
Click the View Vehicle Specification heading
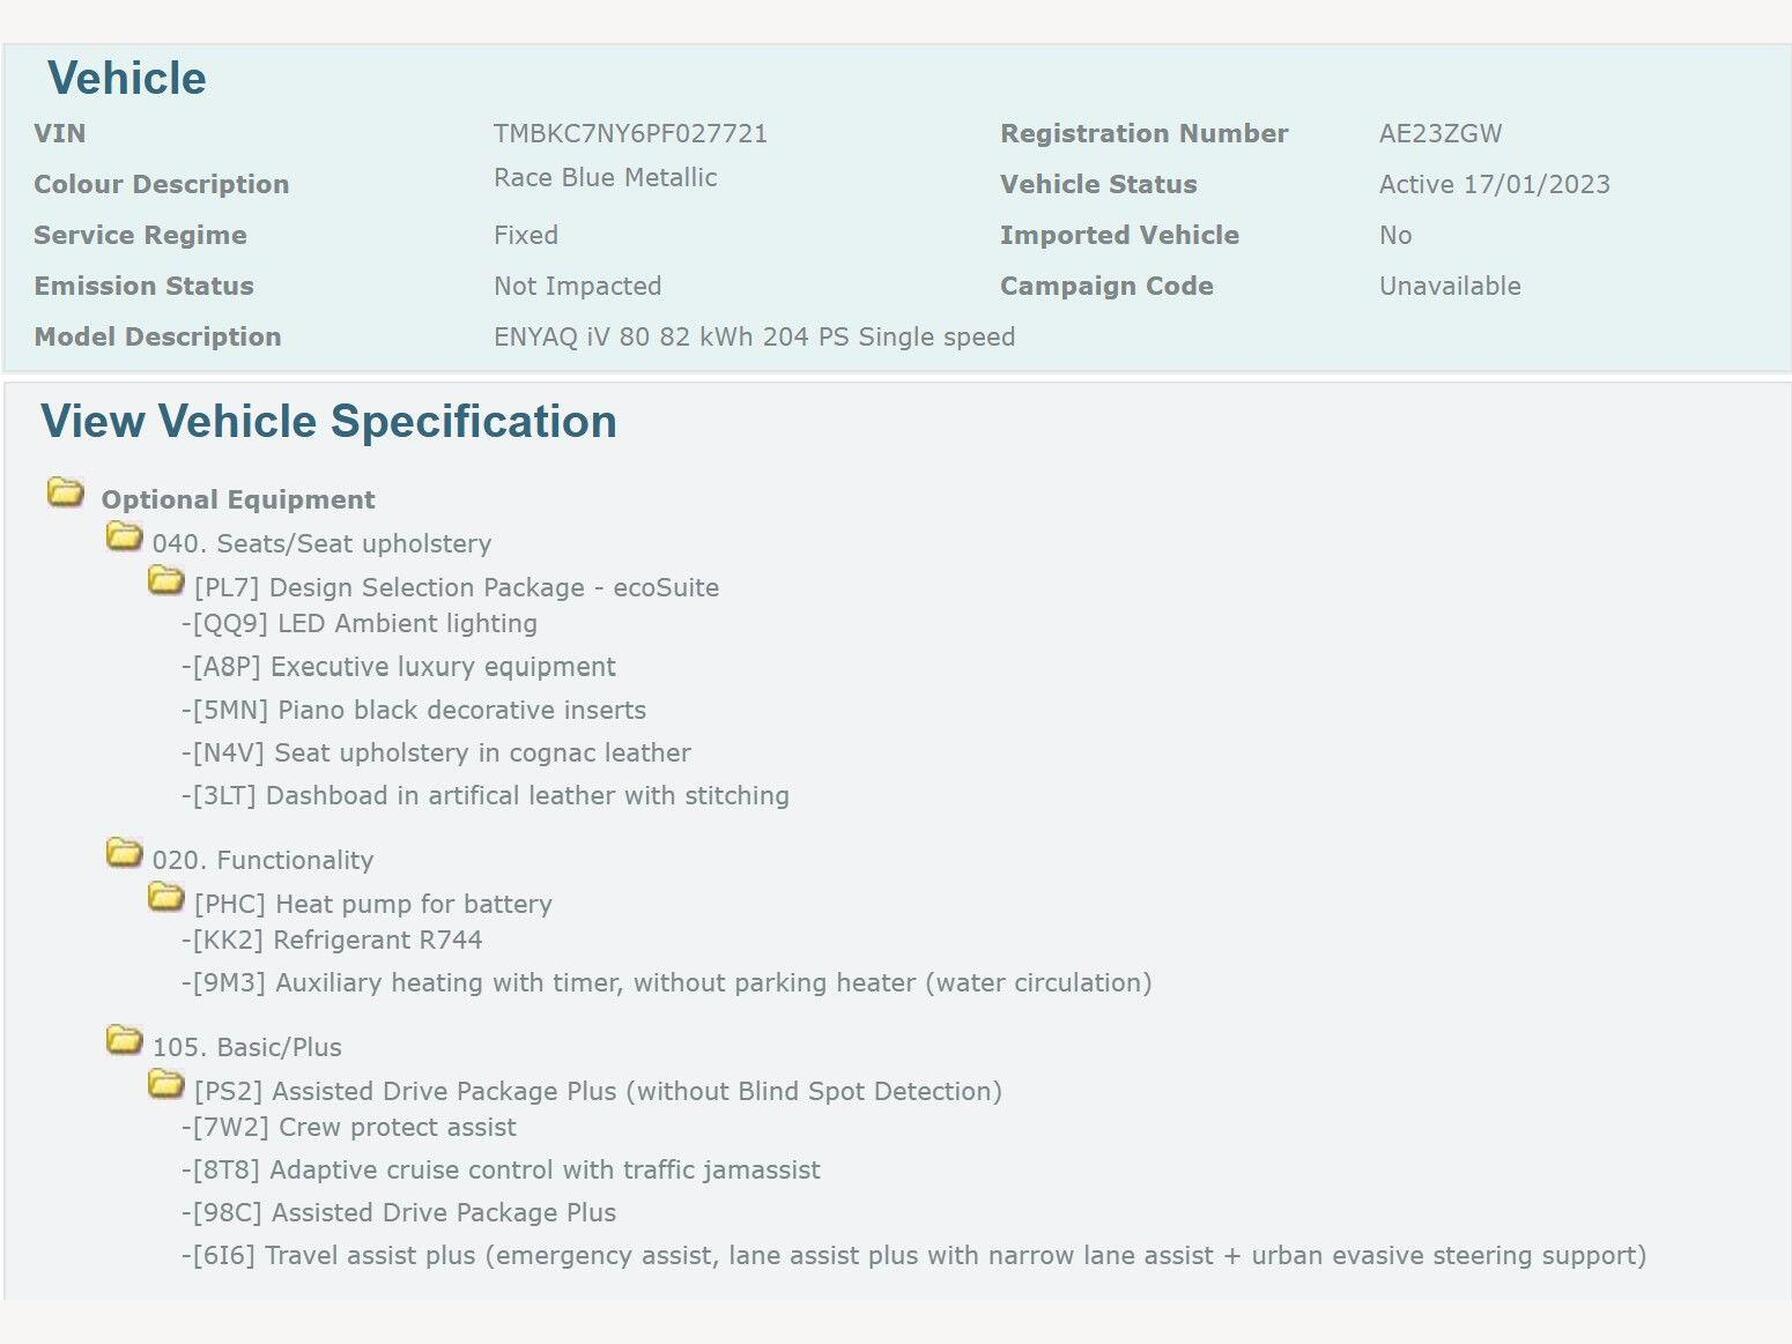[328, 422]
